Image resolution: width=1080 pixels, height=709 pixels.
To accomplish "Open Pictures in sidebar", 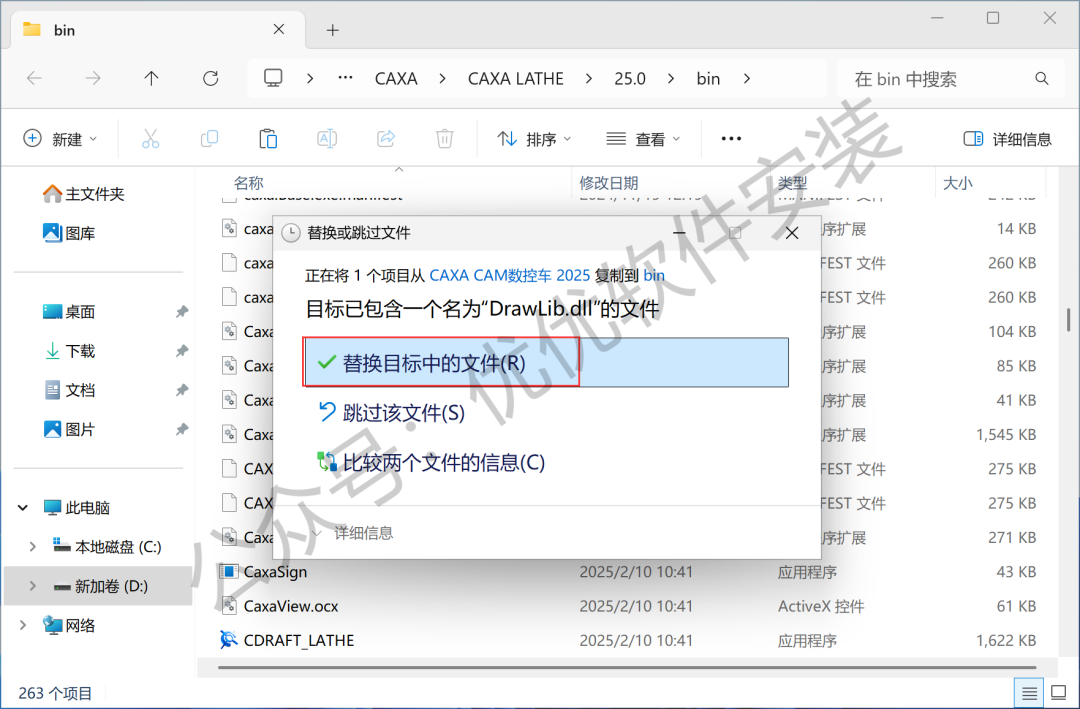I will pos(69,430).
